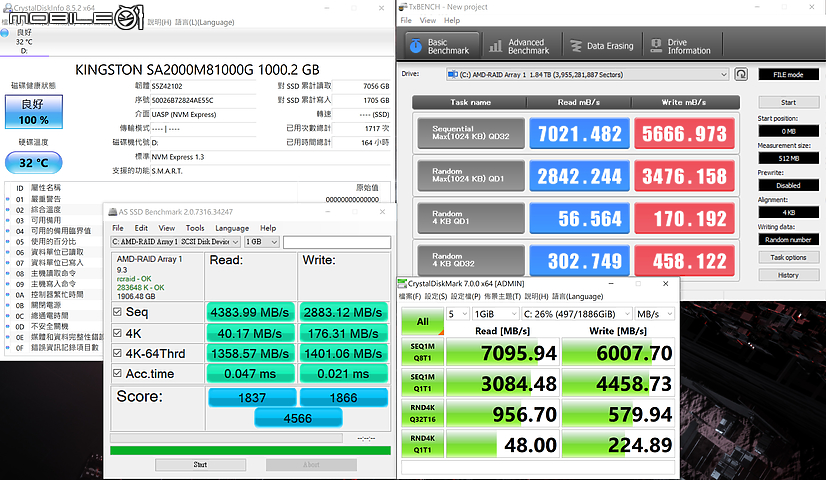Image resolution: width=826 pixels, height=480 pixels.
Task: Click the blue status dot of attribute 05
Action: tap(7, 242)
